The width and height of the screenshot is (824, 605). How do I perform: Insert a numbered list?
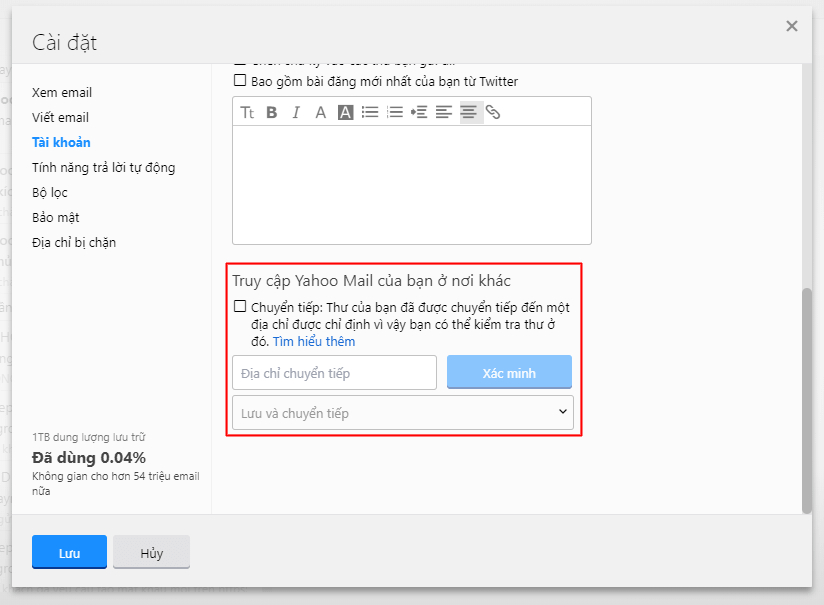click(394, 112)
